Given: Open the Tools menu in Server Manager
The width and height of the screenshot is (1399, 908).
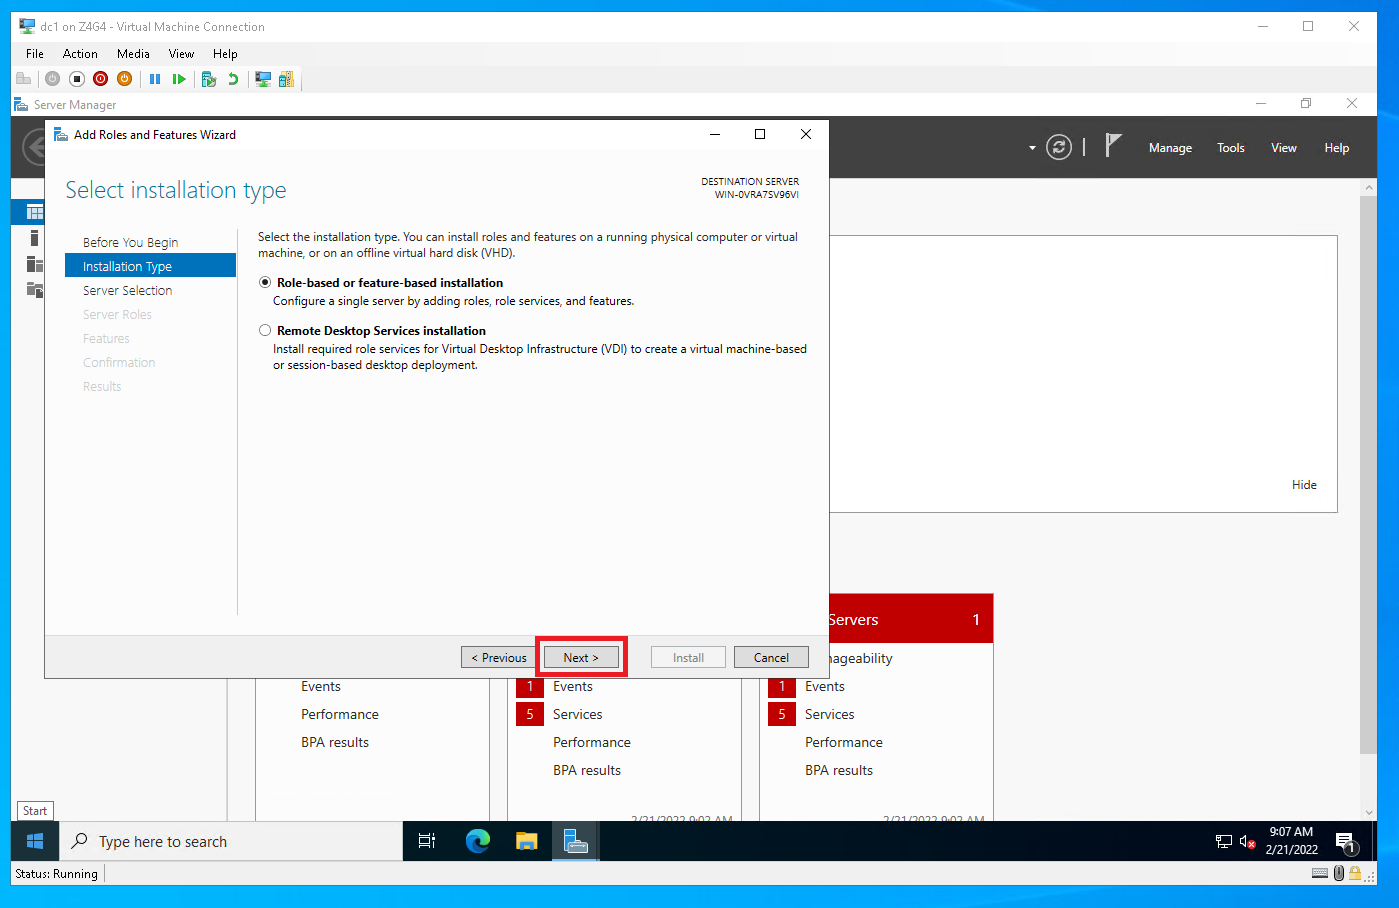Looking at the screenshot, I should 1231,148.
